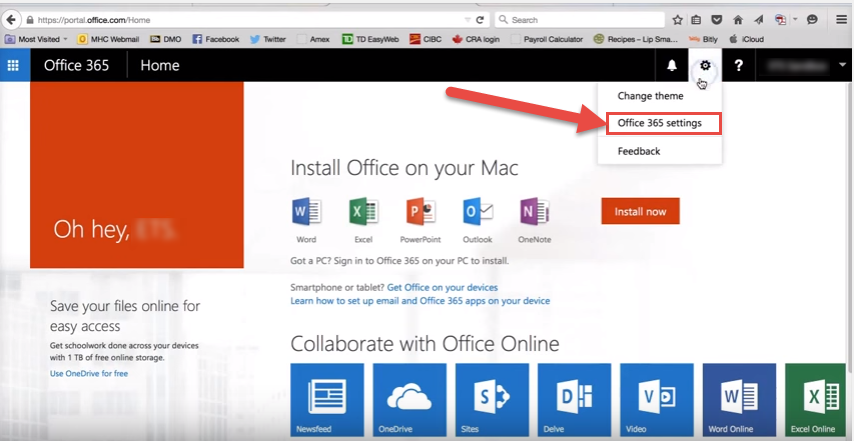Open the TD EasyWeb bookmark

[x=370, y=39]
